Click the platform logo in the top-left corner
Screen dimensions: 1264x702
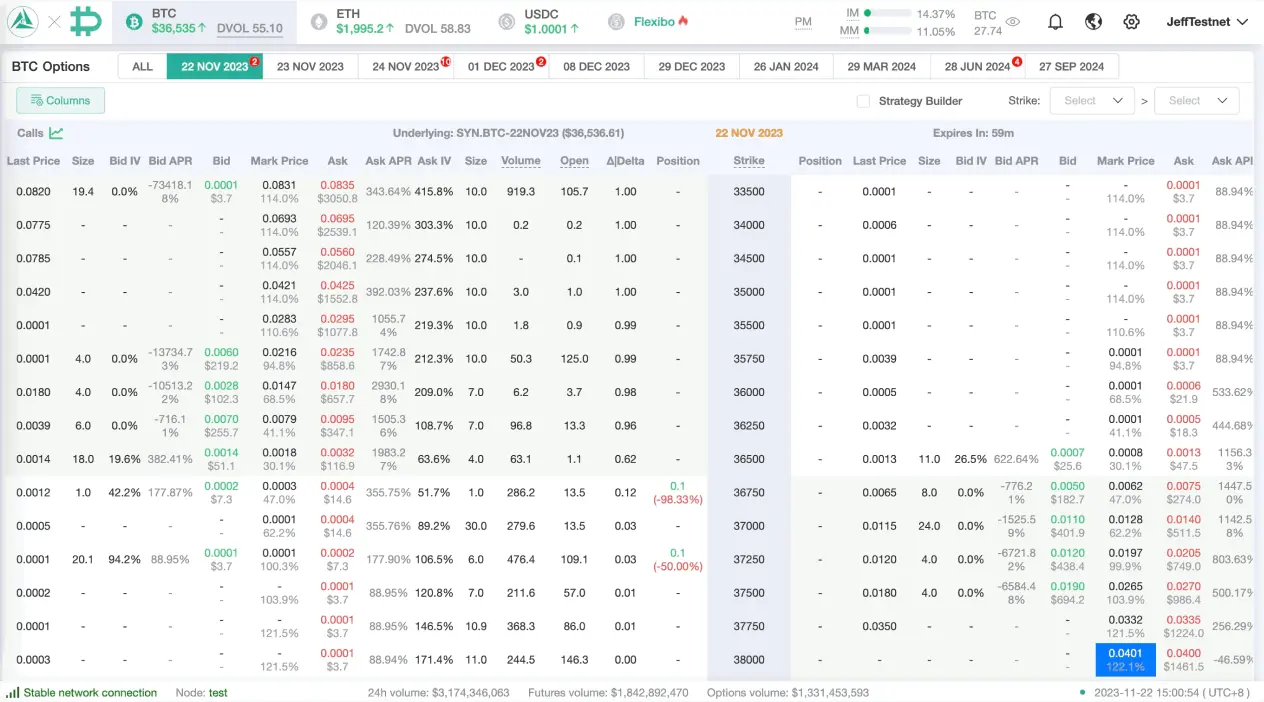21,20
